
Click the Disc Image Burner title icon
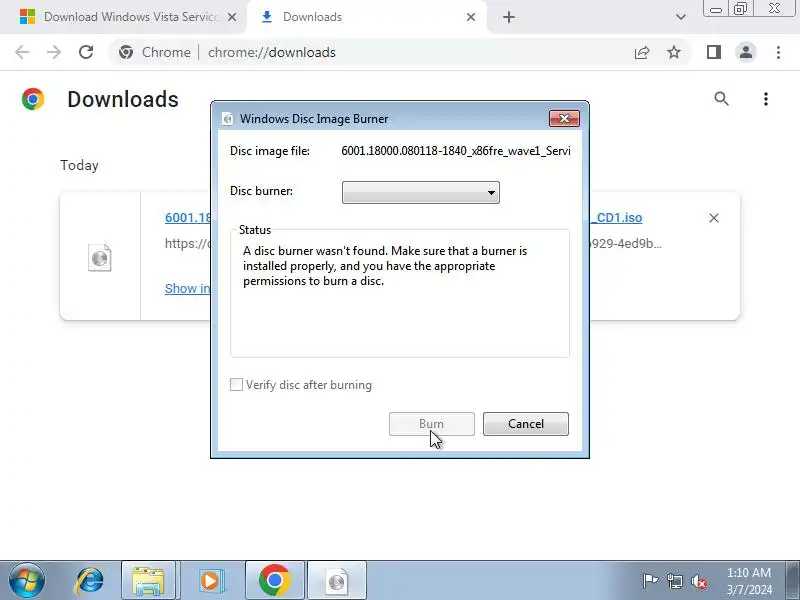[228, 119]
